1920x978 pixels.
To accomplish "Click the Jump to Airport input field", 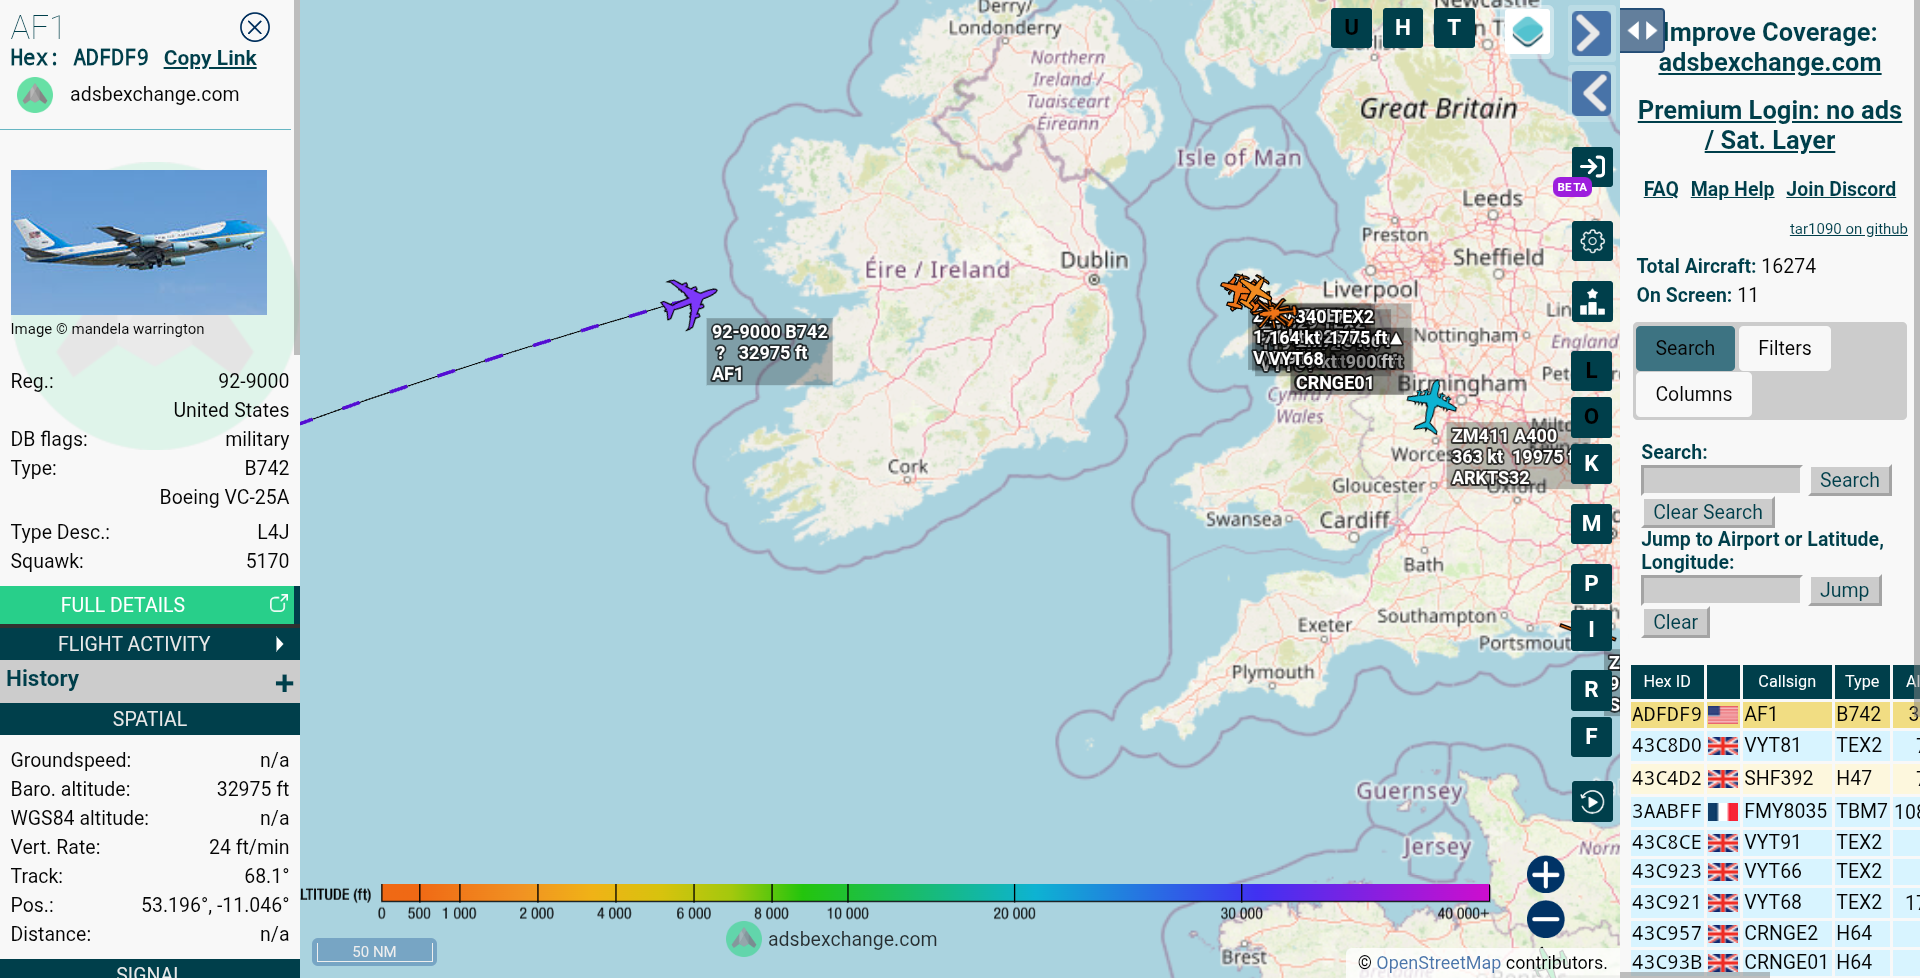I will [x=1720, y=590].
